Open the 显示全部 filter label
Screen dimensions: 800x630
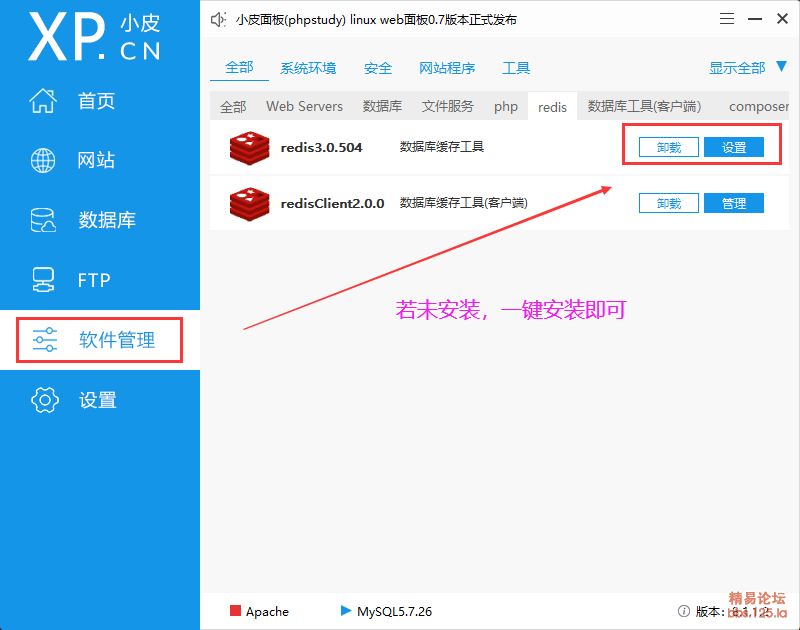[x=737, y=68]
